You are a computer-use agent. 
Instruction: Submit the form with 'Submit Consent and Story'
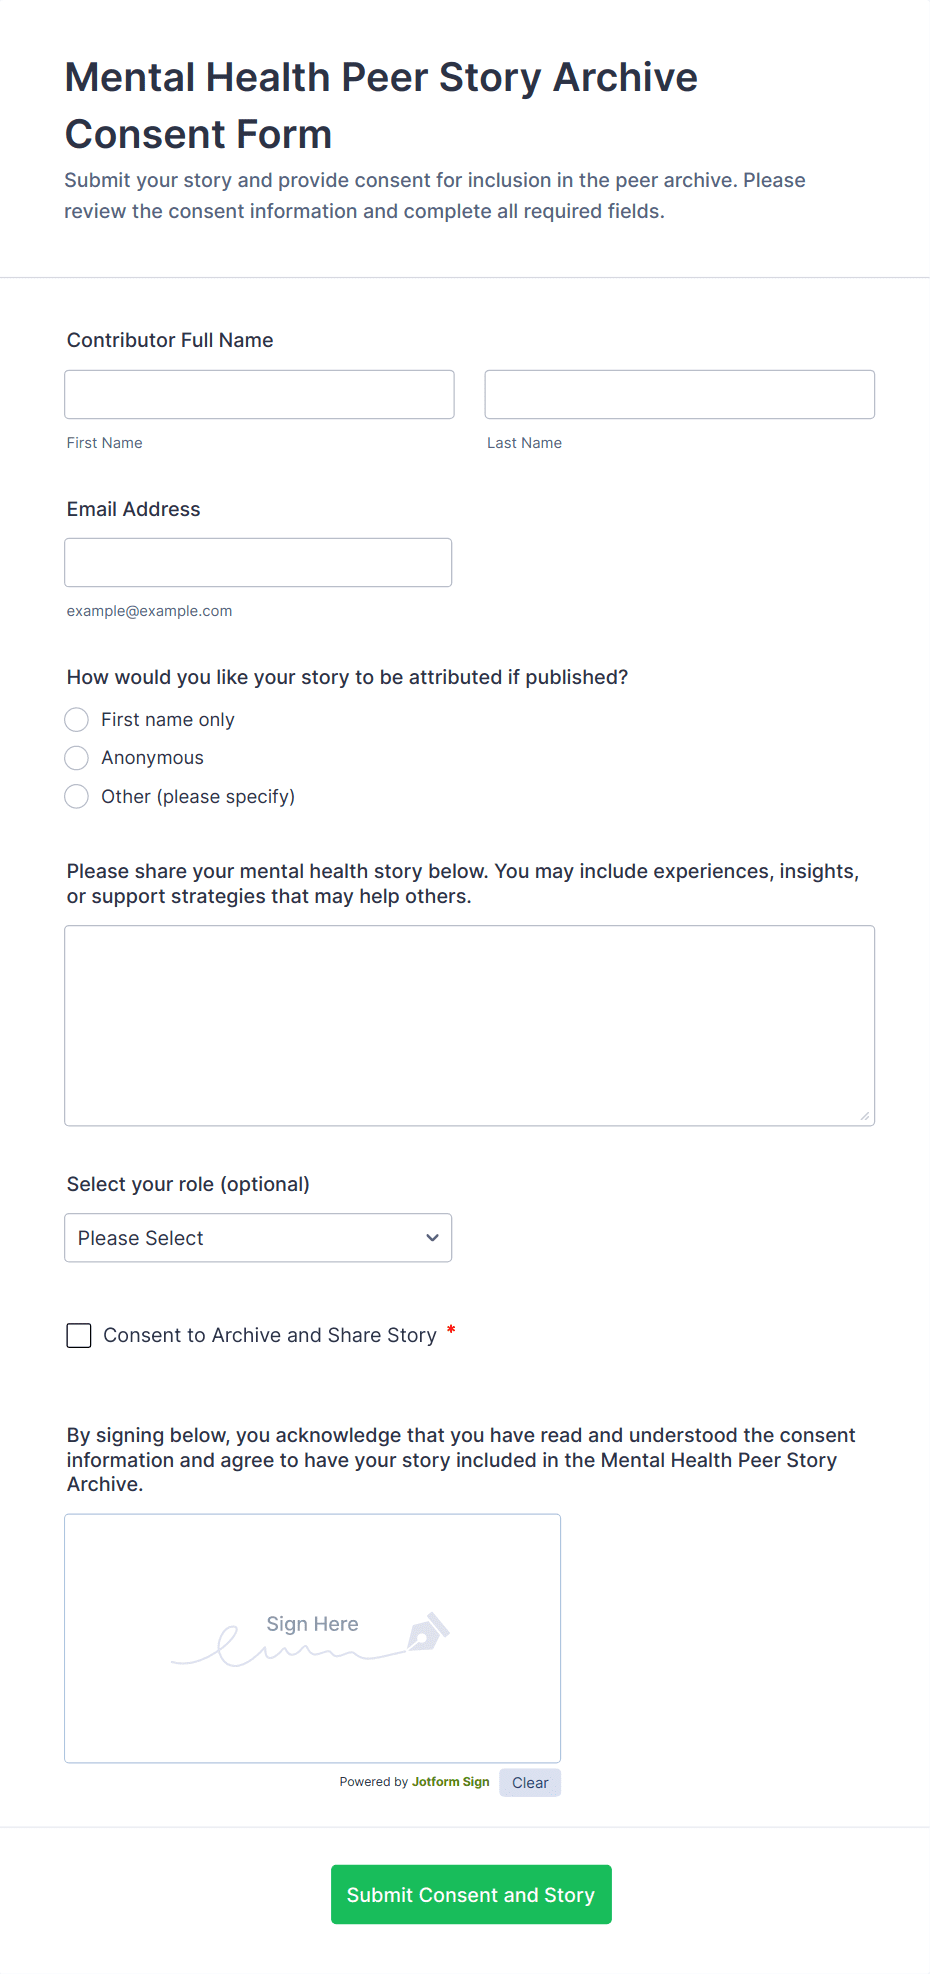pyautogui.click(x=471, y=1894)
